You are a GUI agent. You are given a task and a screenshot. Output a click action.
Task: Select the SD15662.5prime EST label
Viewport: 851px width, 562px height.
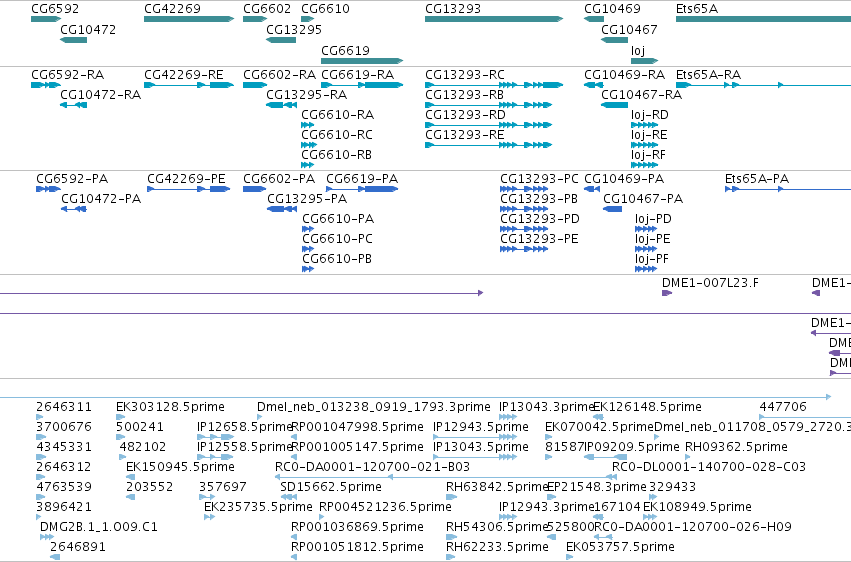331,487
